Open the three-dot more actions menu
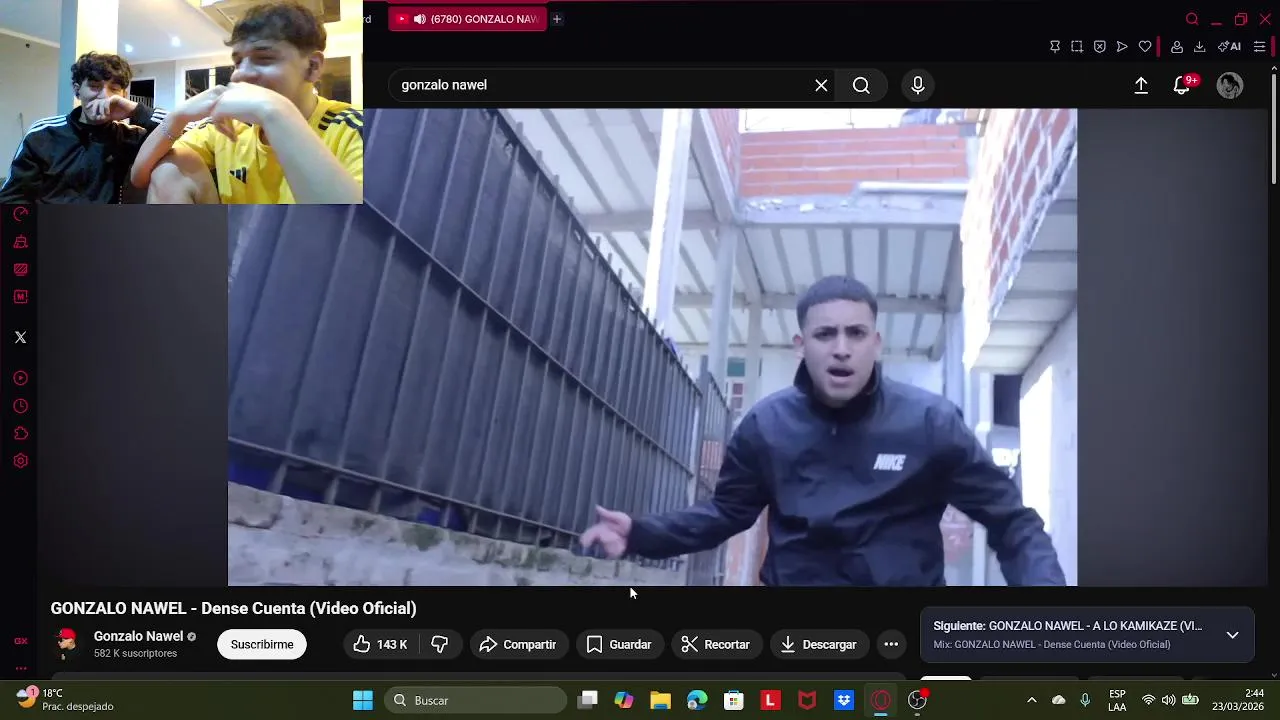Image resolution: width=1280 pixels, height=720 pixels. [x=891, y=645]
